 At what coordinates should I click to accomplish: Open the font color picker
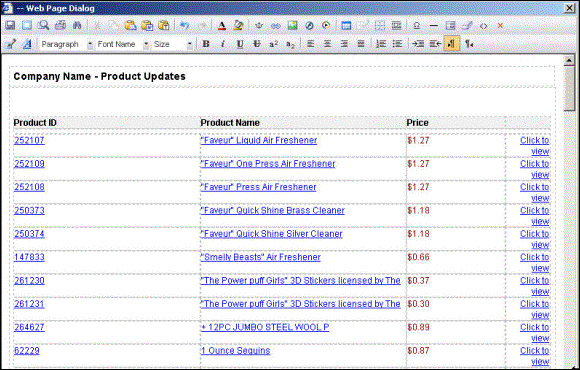pos(222,26)
